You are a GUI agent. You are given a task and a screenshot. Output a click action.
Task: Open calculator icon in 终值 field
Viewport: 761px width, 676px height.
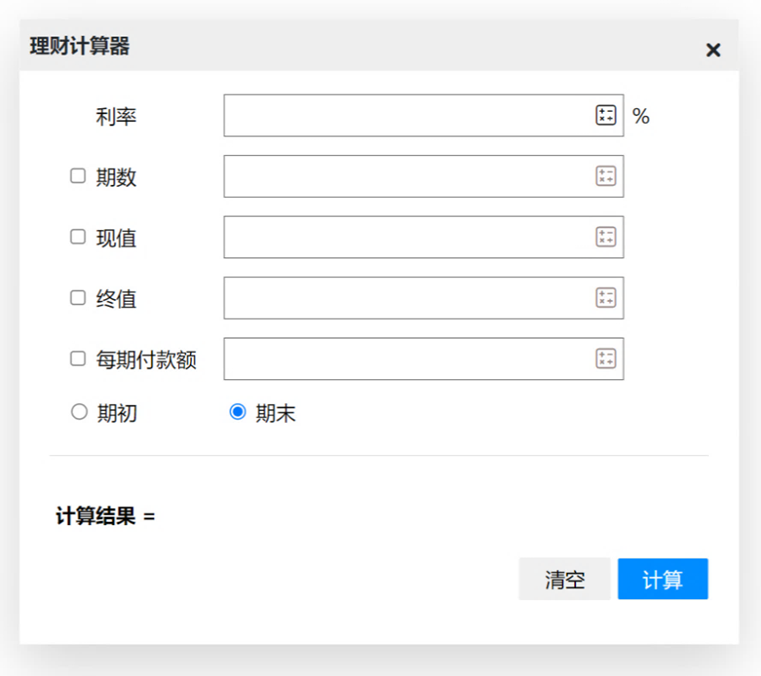point(606,297)
